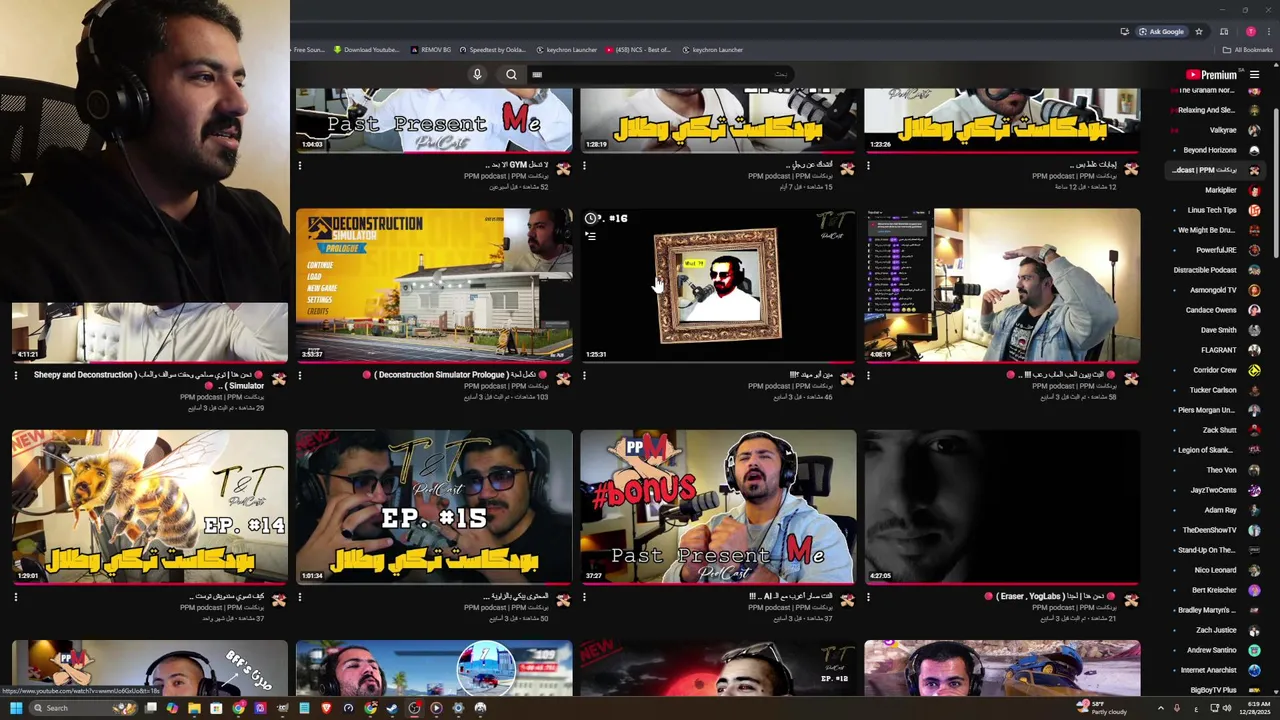Open Markiplier subscription in sidebar
Image resolution: width=1280 pixels, height=720 pixels.
(1214, 190)
